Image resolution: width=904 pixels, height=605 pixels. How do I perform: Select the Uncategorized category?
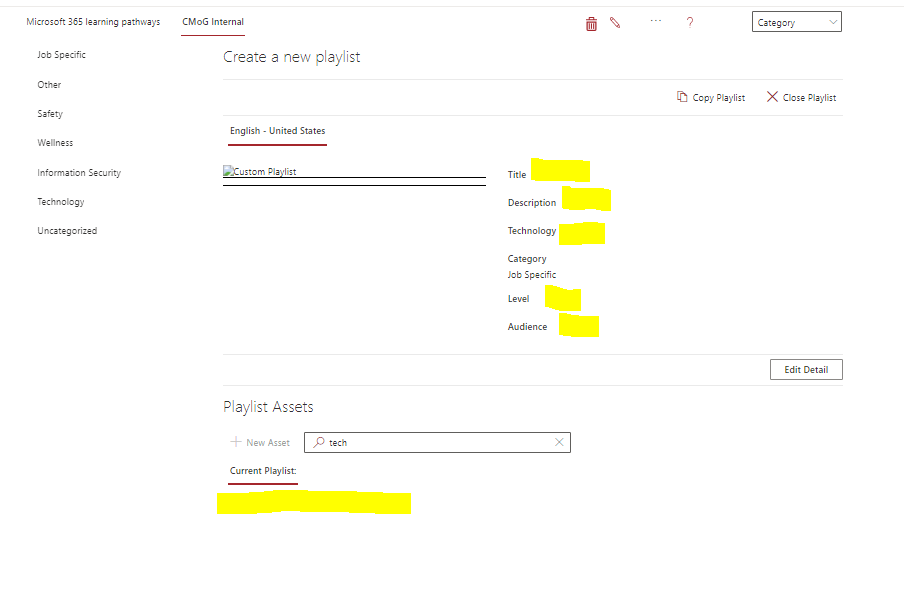coord(67,230)
